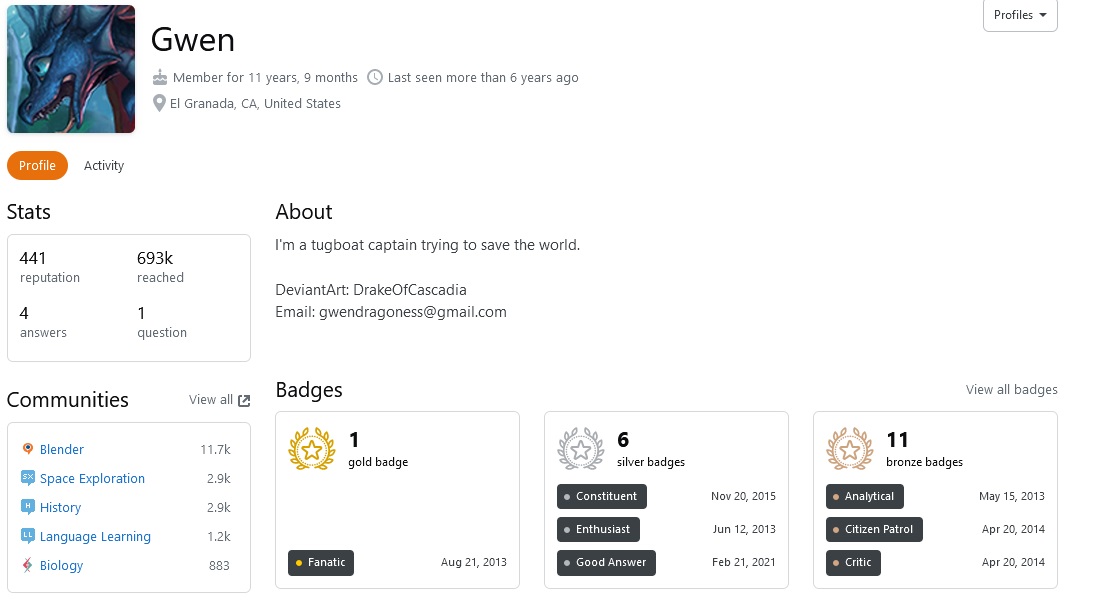Click the gold badge medal icon
The image size is (1094, 607).
(x=312, y=449)
